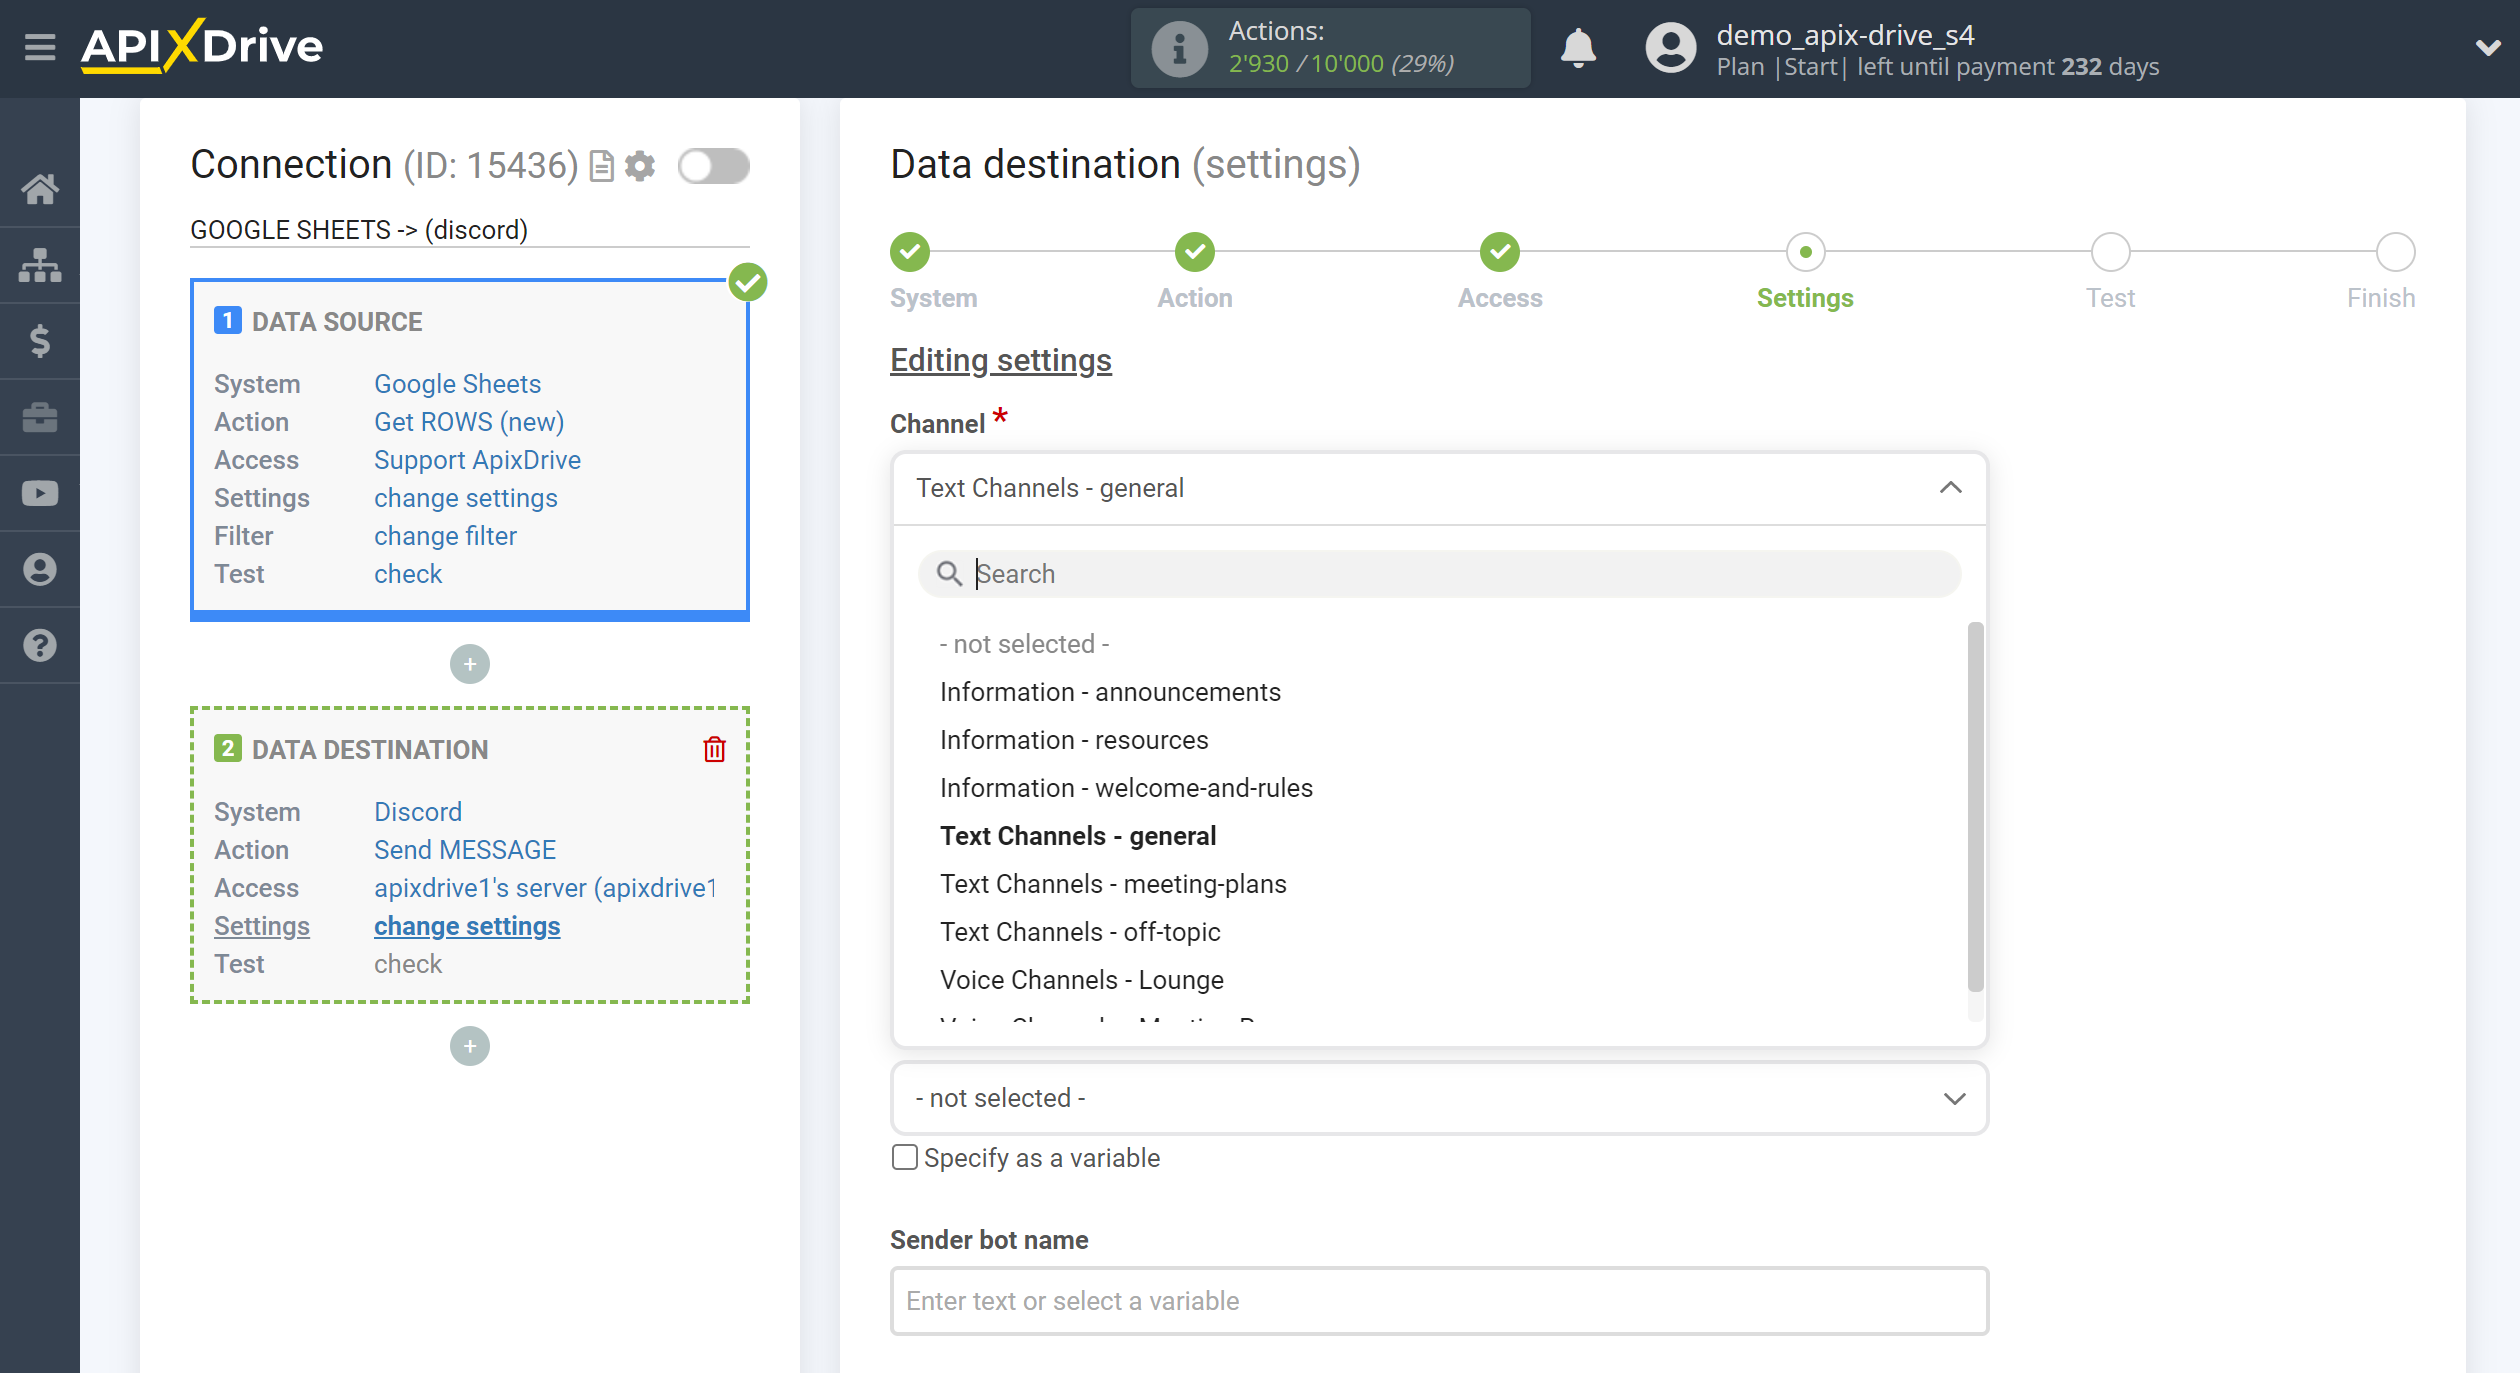Click the user avatar icon
Image resolution: width=2520 pixels, height=1373 pixels.
pos(1671,48)
